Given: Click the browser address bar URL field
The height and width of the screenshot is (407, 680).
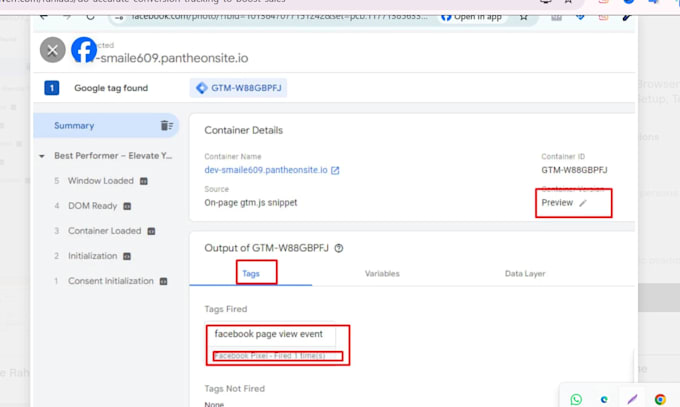Looking at the screenshot, I should pos(278,17).
